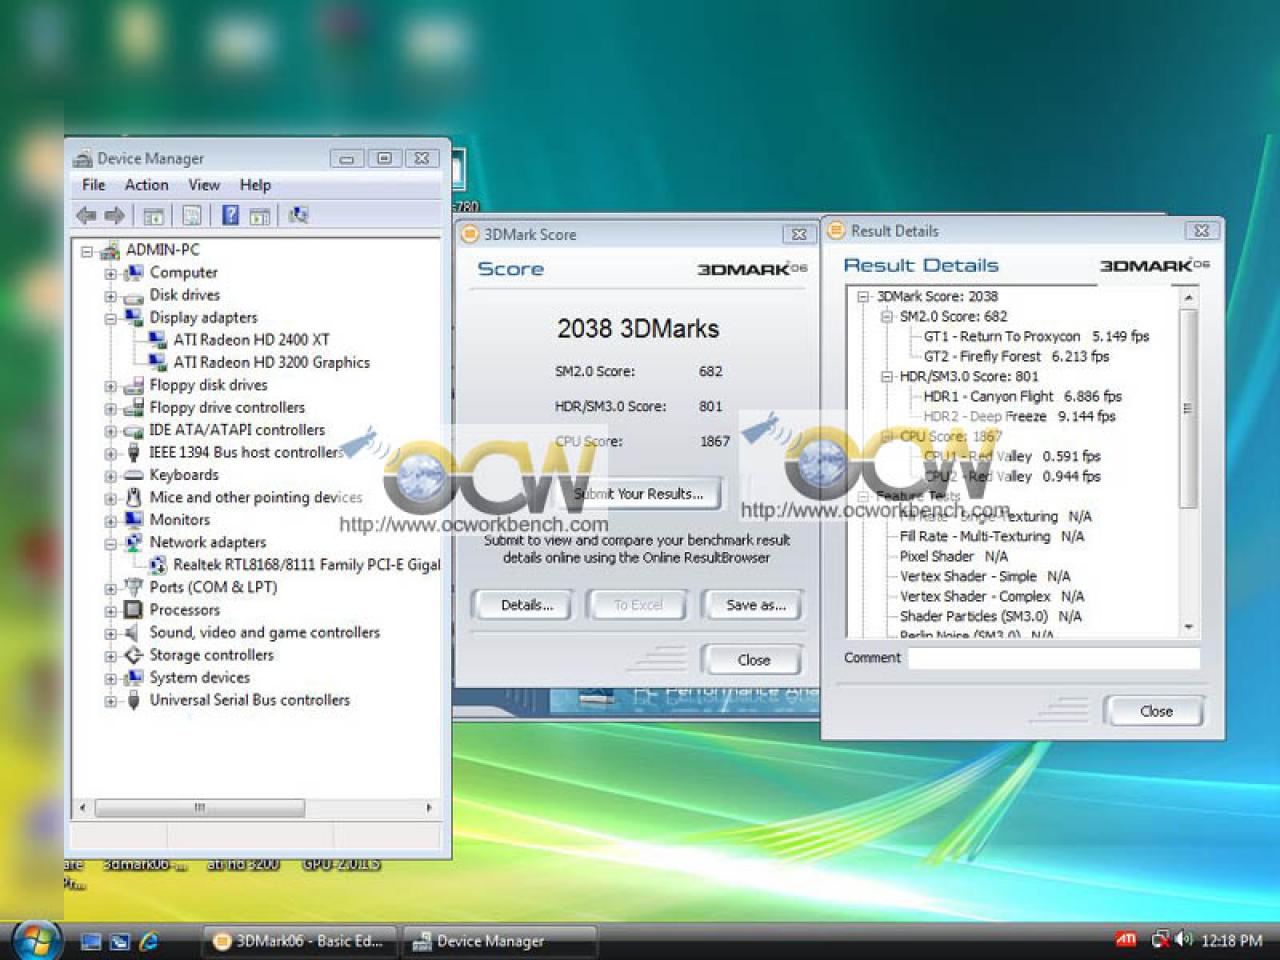Click the Save as... button
Screen dimensions: 1280x960
[x=756, y=605]
